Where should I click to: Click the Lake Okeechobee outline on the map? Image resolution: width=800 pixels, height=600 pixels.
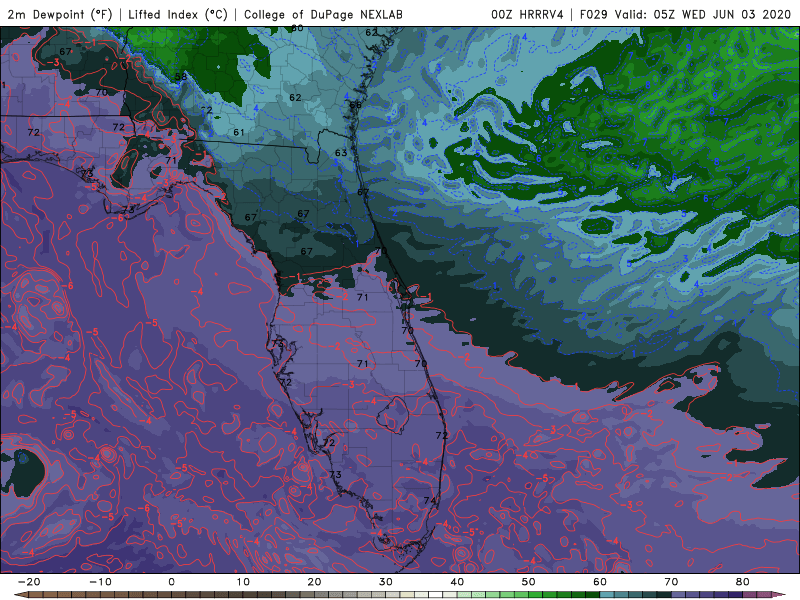[x=392, y=415]
